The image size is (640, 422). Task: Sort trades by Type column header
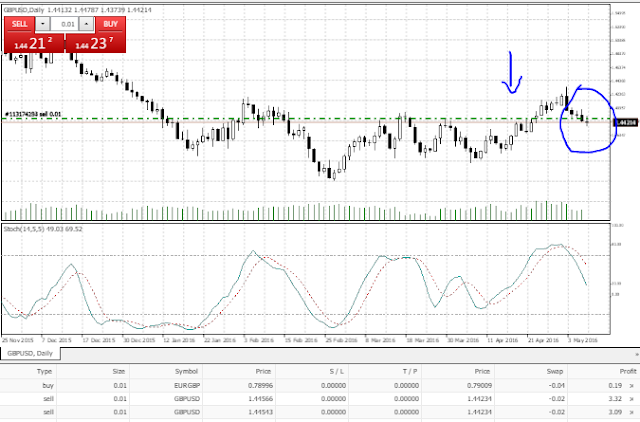44,371
